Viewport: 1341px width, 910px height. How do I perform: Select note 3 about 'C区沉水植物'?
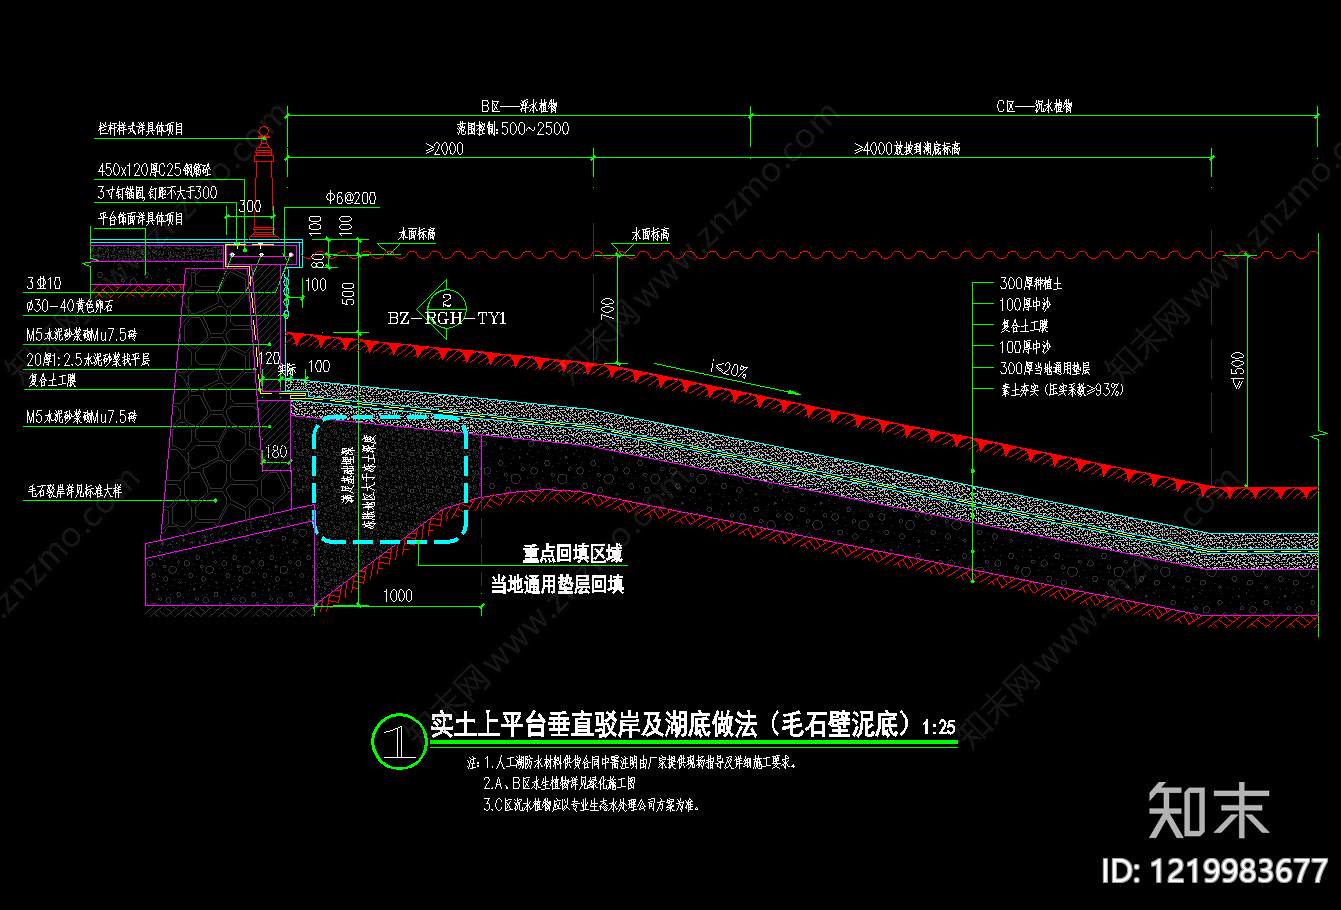point(592,804)
